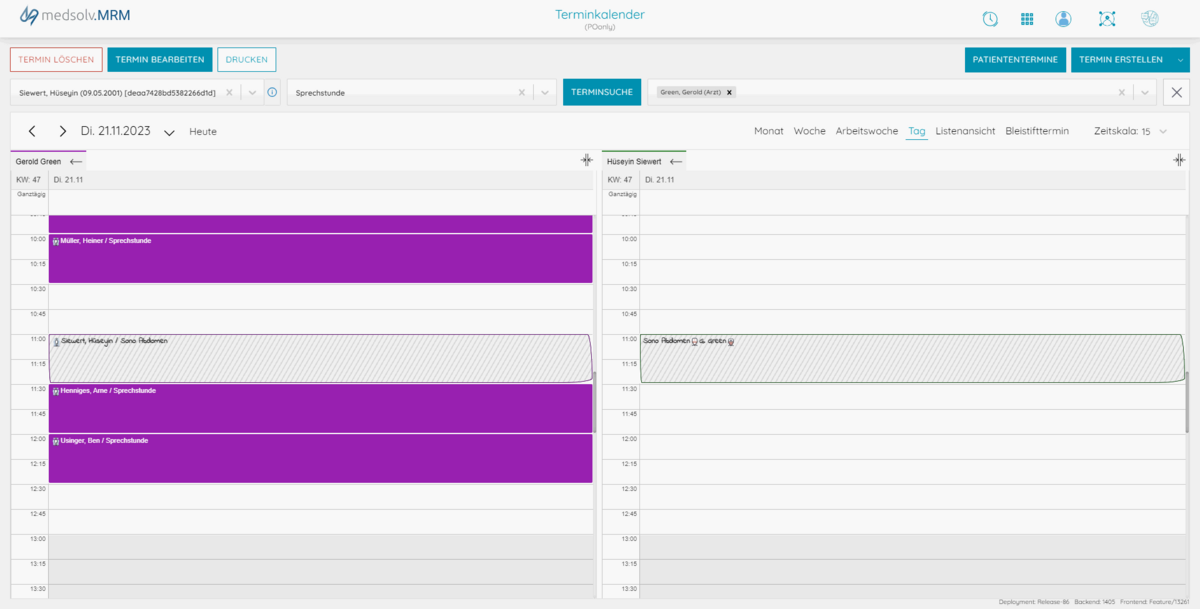Screen dimensions: 1200x609
Task: Click the arrow next to Hüseyin Siewert
Action: coord(676,161)
